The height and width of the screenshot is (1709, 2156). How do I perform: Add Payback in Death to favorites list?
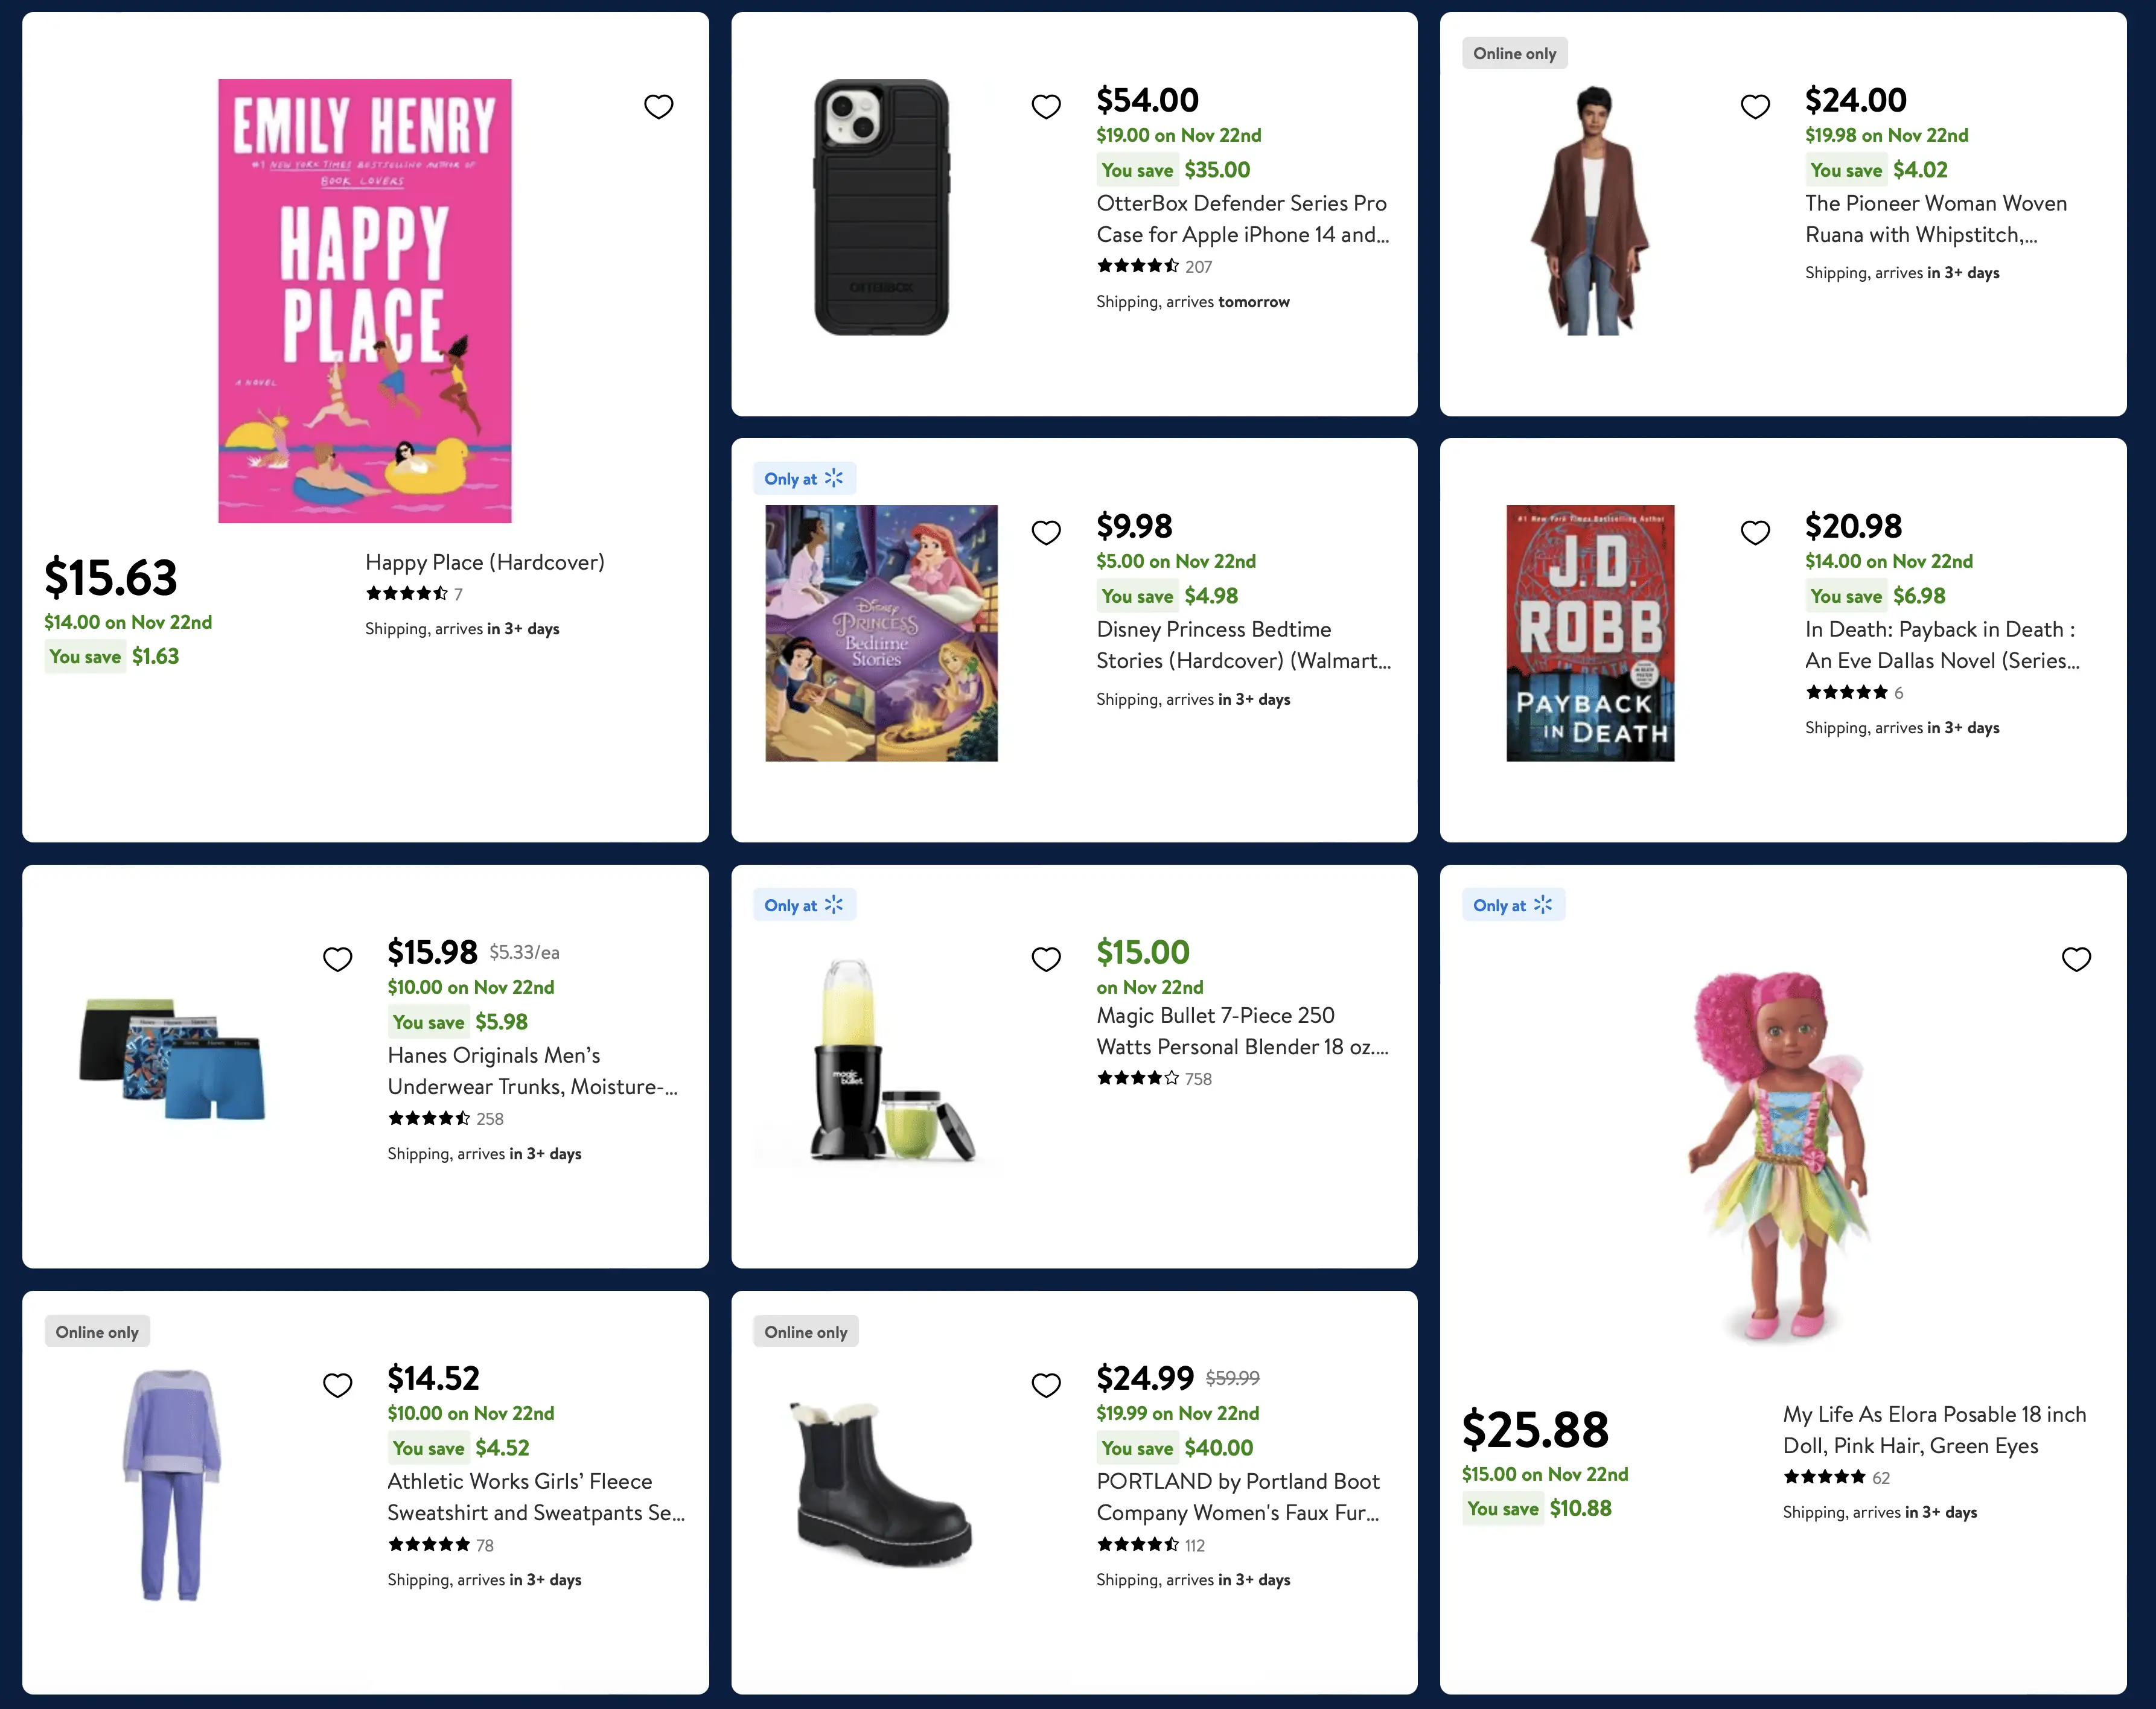click(1755, 532)
